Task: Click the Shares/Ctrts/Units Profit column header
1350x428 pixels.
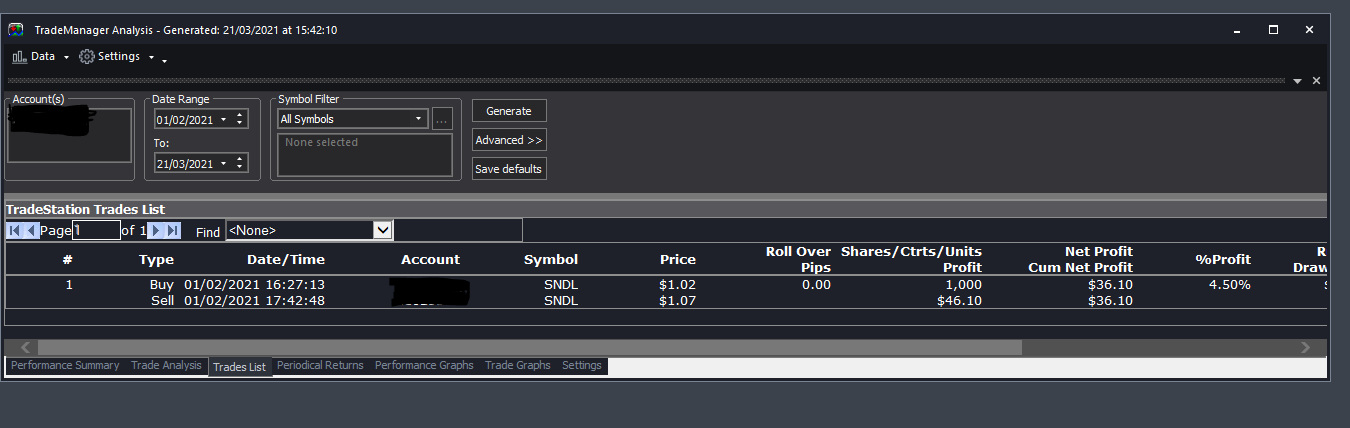Action: tap(912, 259)
